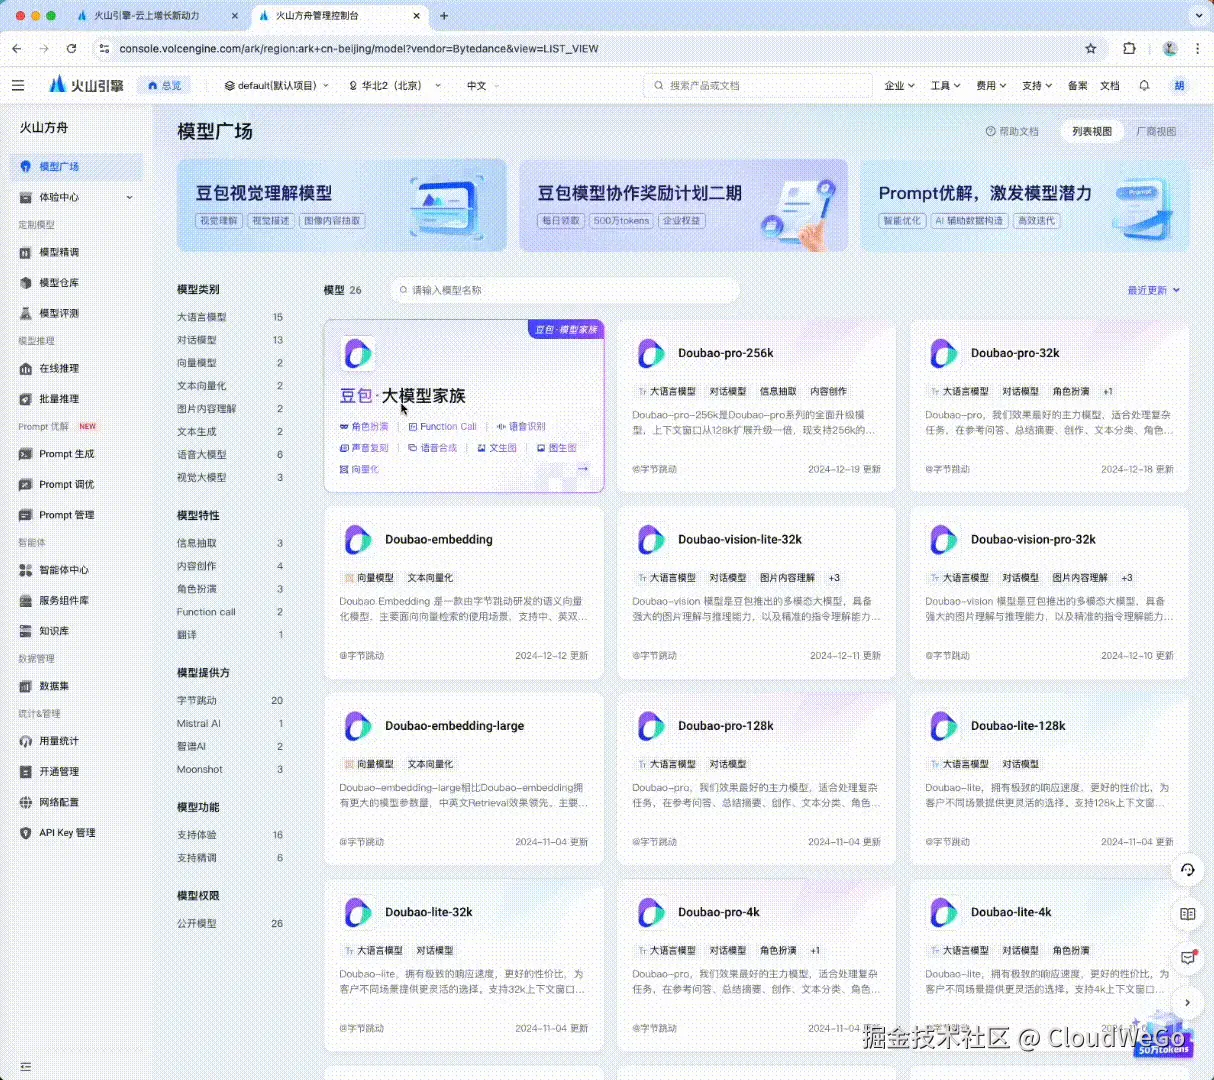Click the API Key 管理 sidebar icon
Image resolution: width=1214 pixels, height=1080 pixels.
tap(26, 833)
